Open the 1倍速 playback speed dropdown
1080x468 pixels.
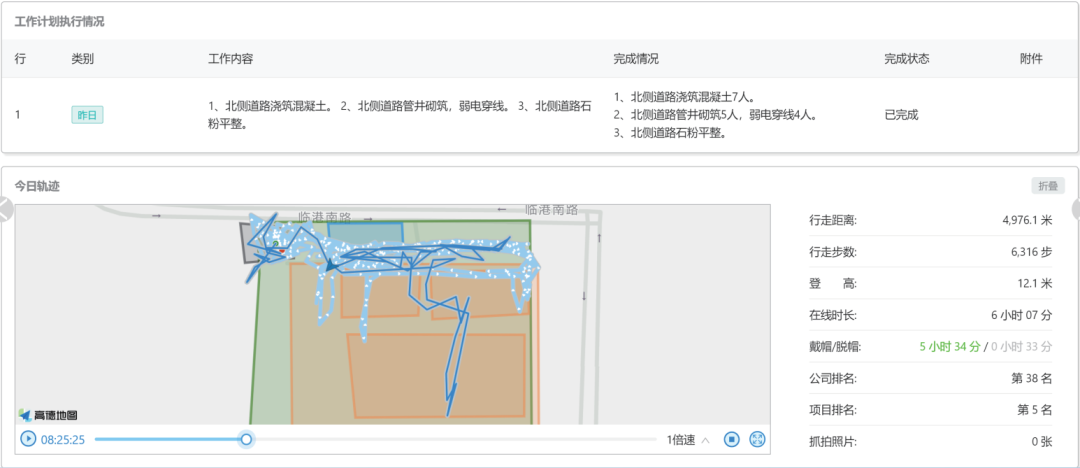pos(688,440)
